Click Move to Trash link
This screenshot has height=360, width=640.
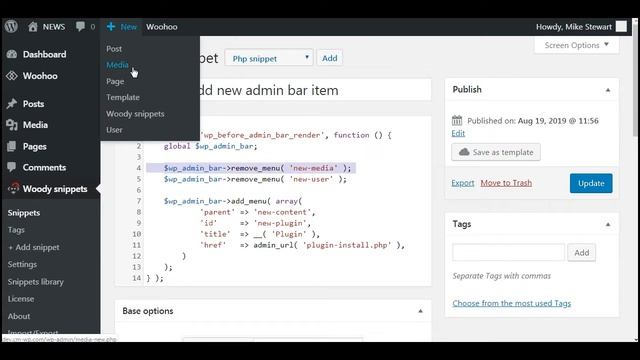pos(506,183)
